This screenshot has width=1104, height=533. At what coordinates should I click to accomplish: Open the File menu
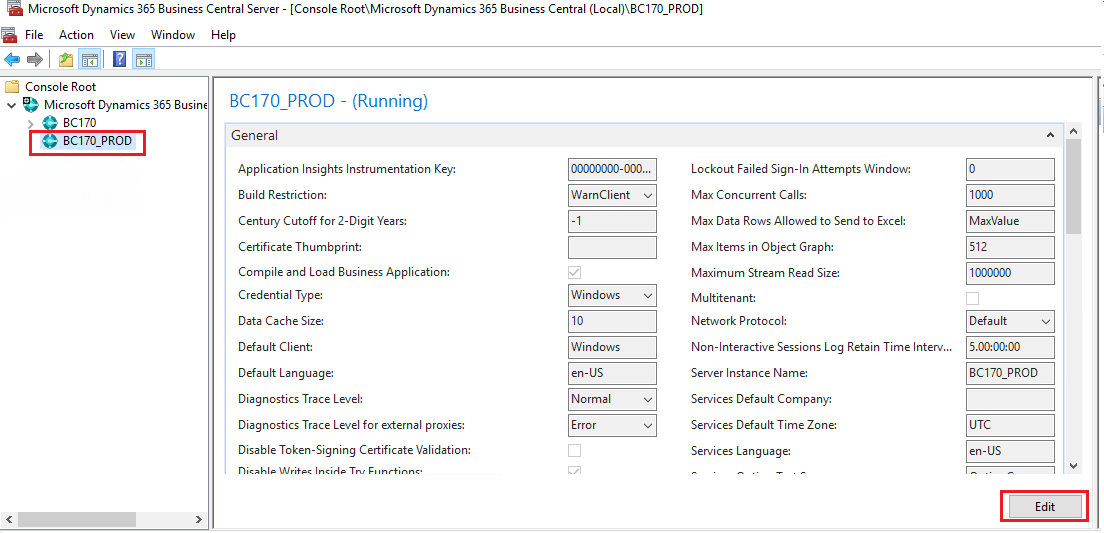tap(34, 35)
